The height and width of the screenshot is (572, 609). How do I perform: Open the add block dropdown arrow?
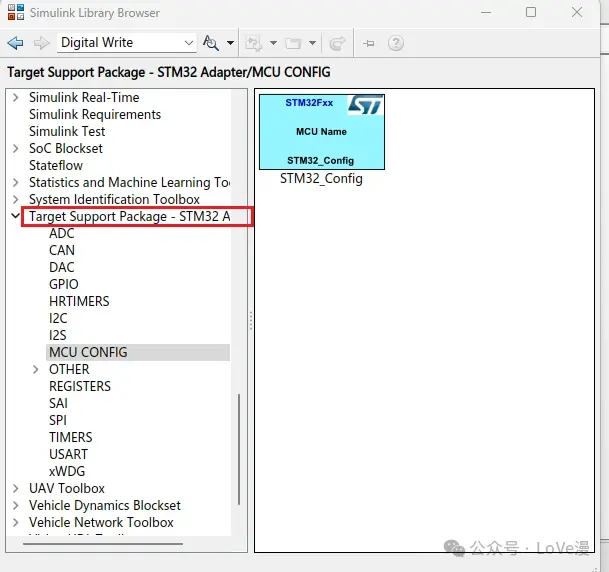click(x=273, y=43)
